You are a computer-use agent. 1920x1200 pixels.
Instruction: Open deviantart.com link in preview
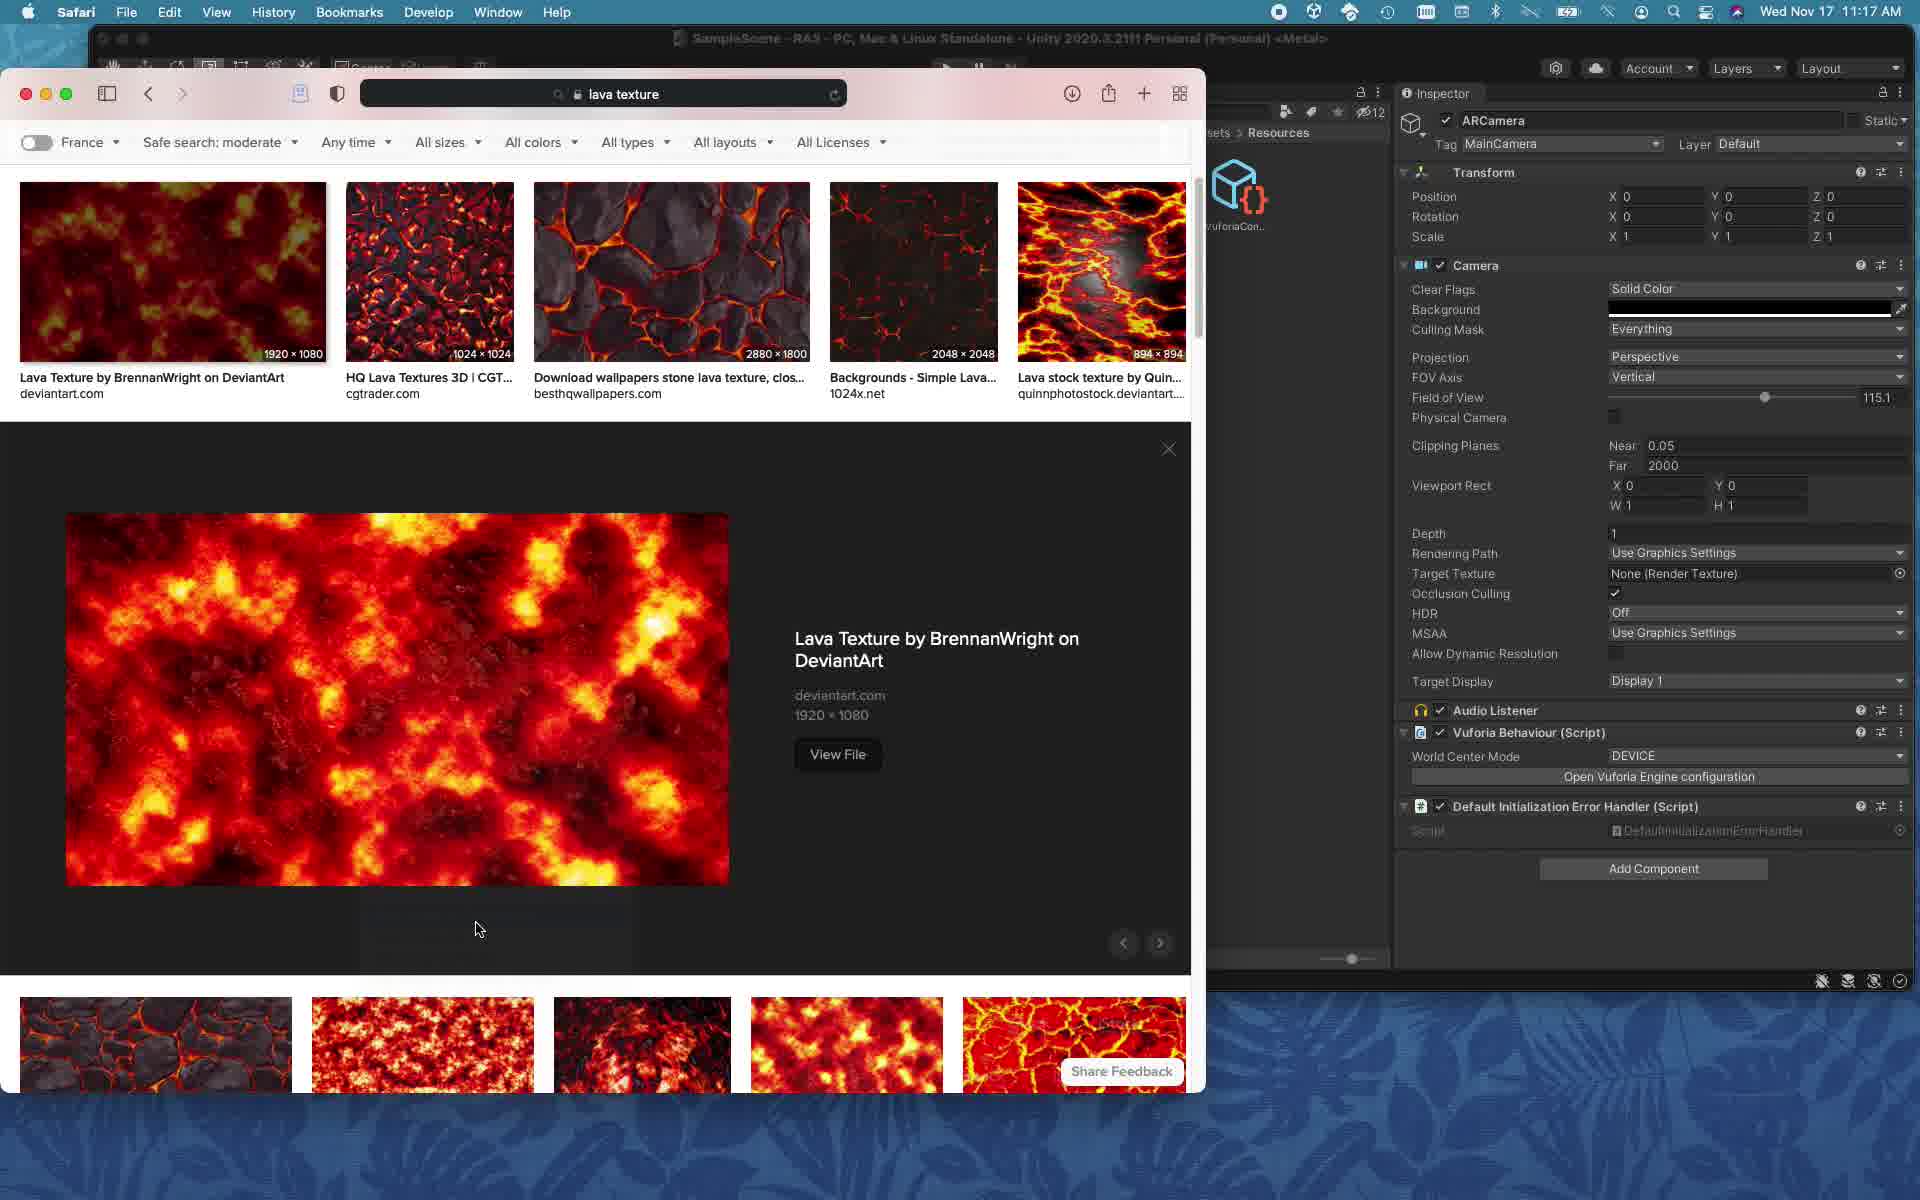[840, 695]
